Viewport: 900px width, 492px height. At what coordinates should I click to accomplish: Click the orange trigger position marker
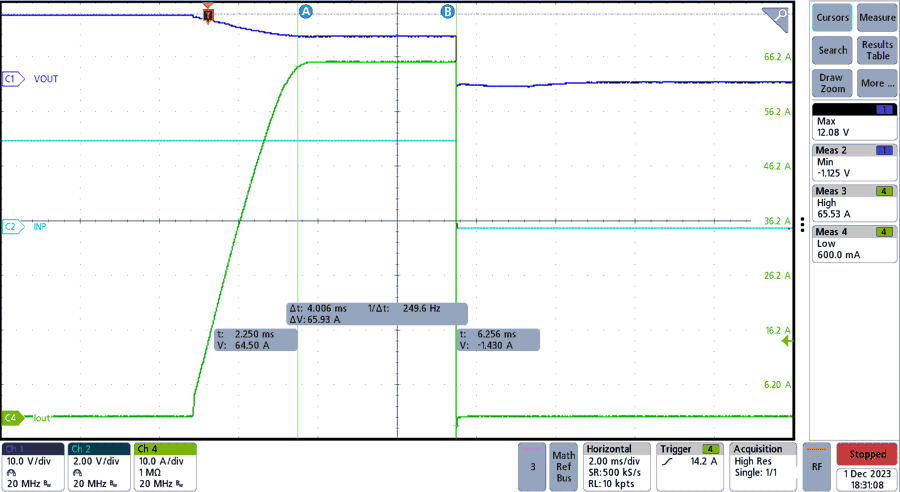[208, 14]
